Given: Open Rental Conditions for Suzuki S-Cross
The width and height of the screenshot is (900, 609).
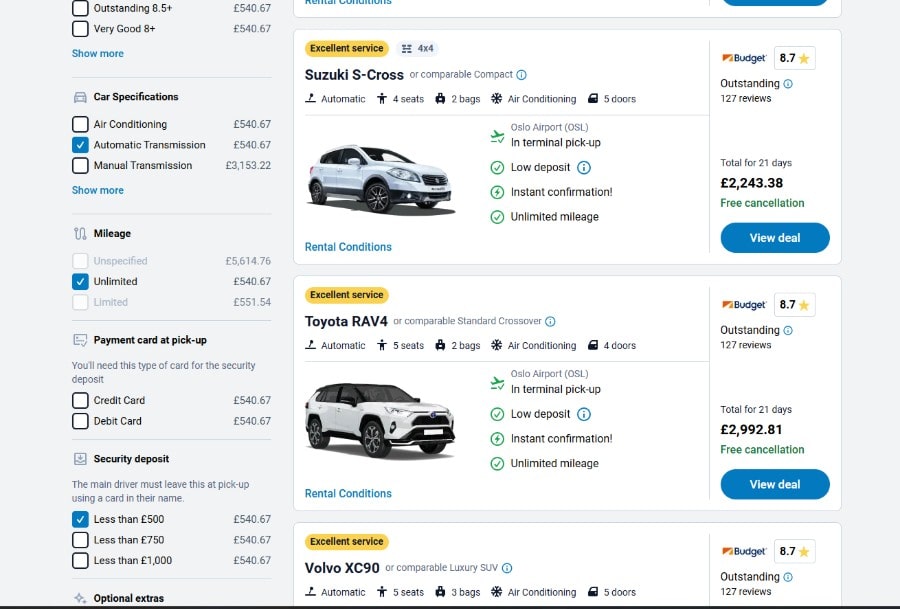Looking at the screenshot, I should tap(348, 247).
